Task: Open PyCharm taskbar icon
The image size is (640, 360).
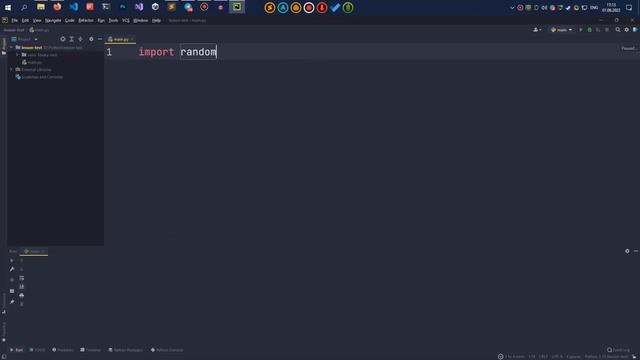Action: [237, 7]
